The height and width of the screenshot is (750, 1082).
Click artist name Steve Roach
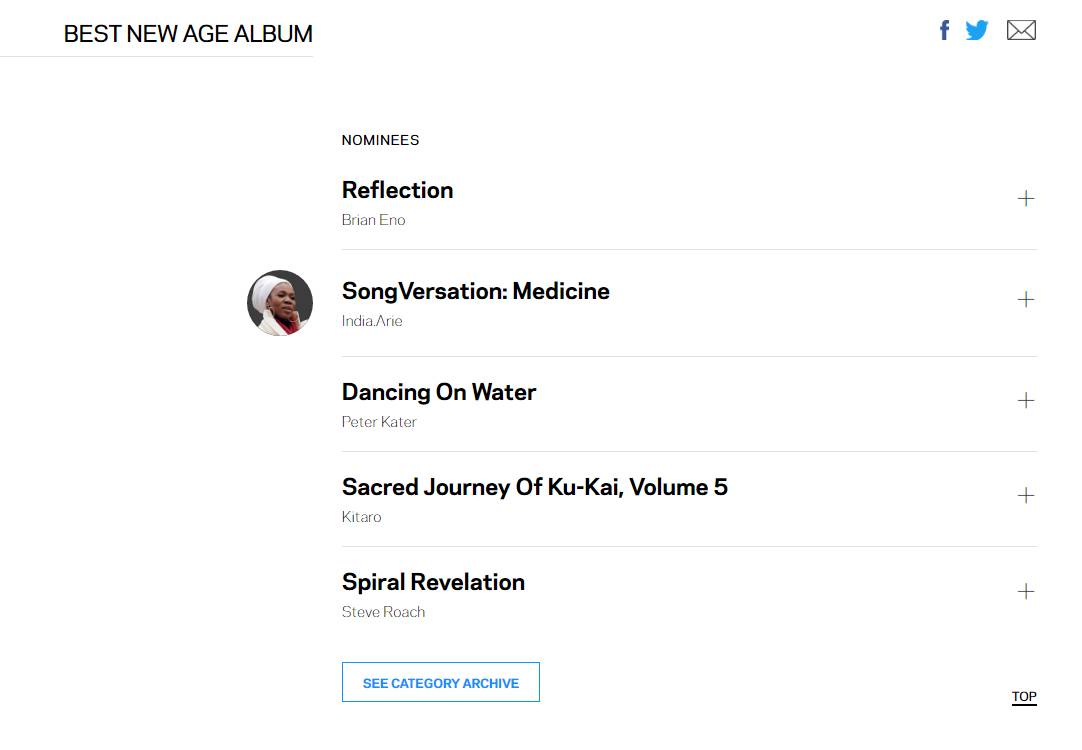(x=383, y=612)
